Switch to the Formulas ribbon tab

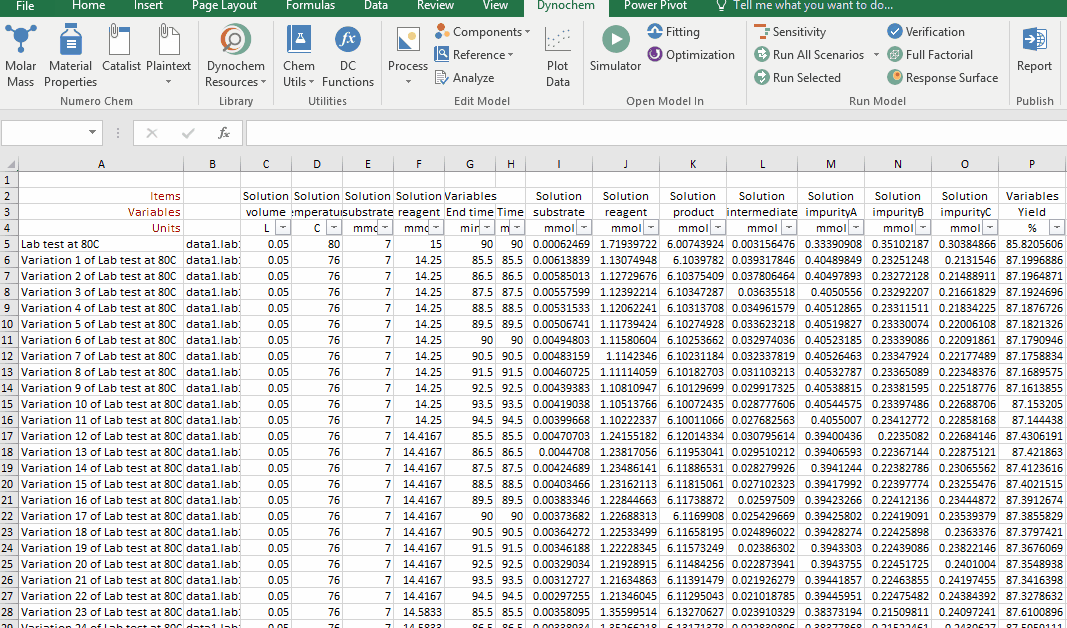tap(310, 6)
